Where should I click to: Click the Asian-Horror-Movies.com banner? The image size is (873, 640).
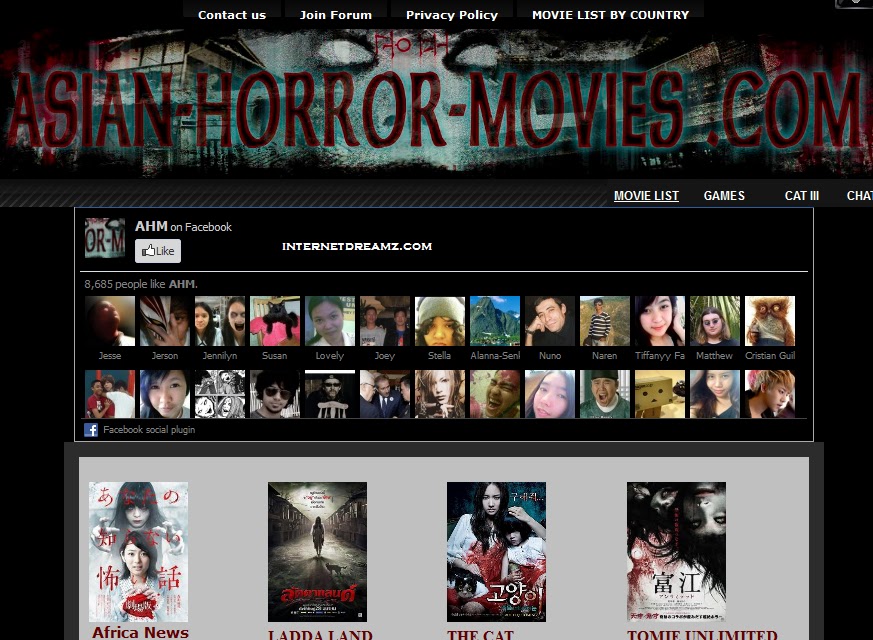436,104
